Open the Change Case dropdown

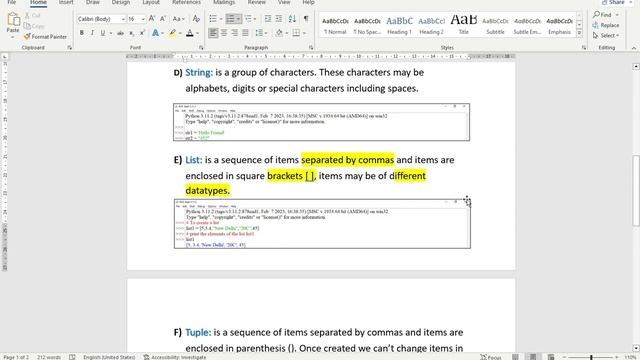pyautogui.click(x=178, y=19)
